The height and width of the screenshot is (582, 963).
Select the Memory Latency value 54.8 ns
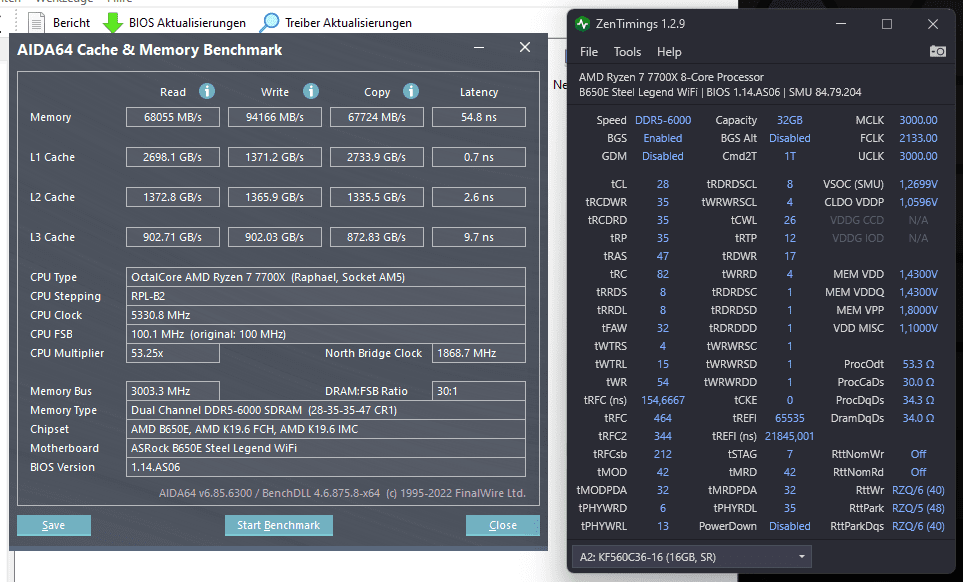pos(478,117)
